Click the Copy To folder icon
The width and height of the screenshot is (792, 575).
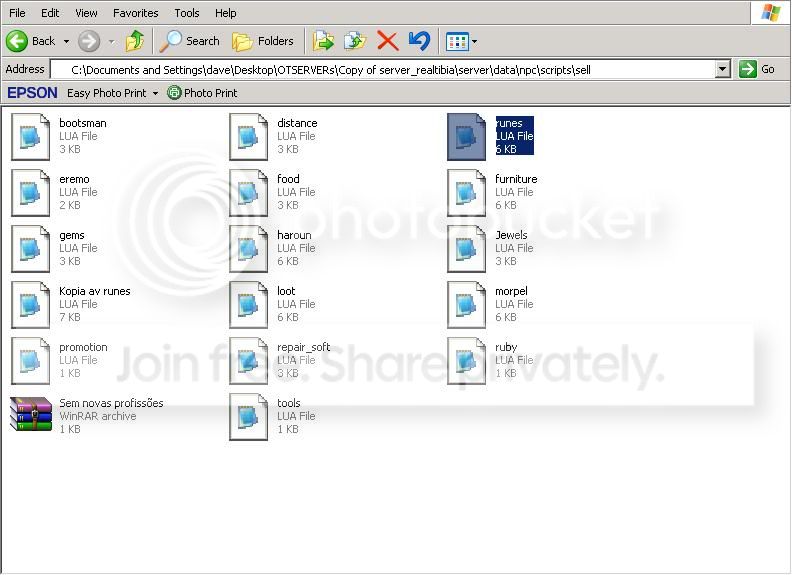click(355, 41)
